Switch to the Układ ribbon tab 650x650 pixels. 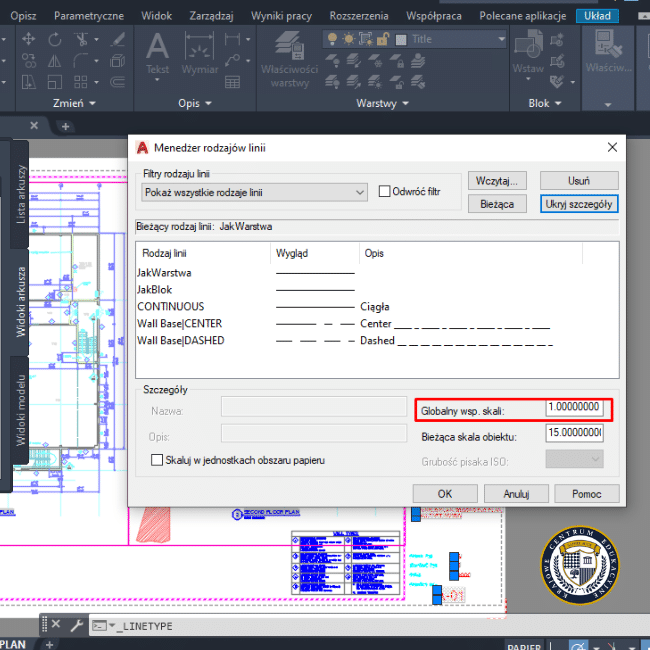[597, 16]
